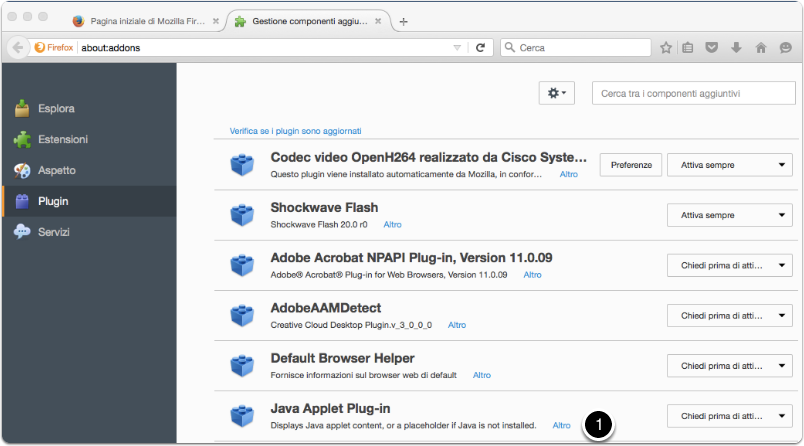The image size is (804, 446).
Task: Click Altro link for Adobe Acrobat plug-in
Action: click(532, 275)
